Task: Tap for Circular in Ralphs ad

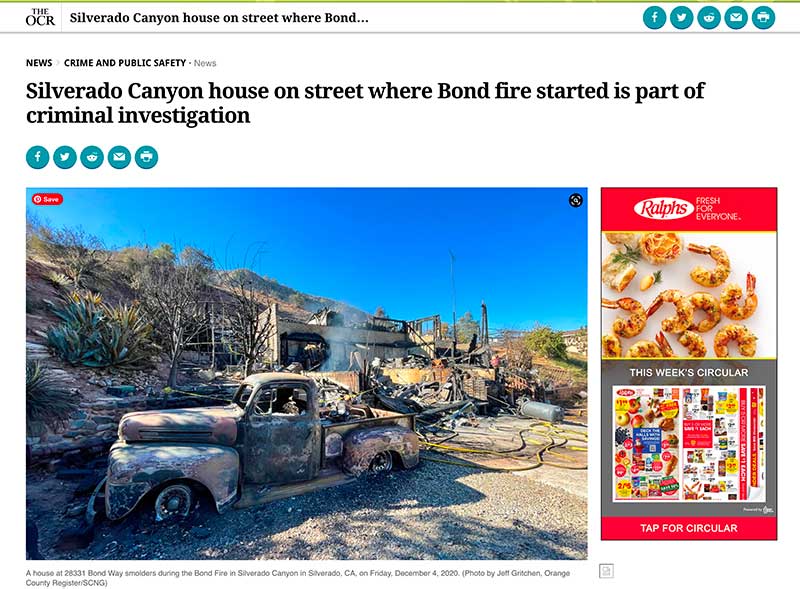Action: point(689,528)
